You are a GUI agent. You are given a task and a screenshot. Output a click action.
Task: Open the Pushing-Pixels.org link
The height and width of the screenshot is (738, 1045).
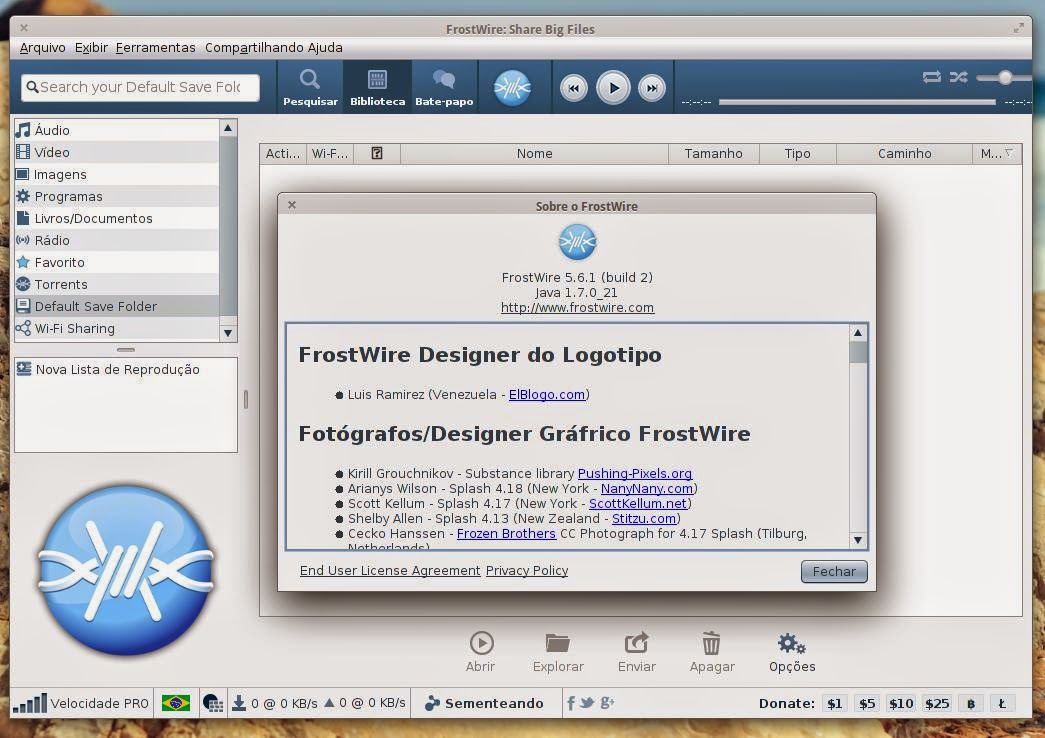634,473
